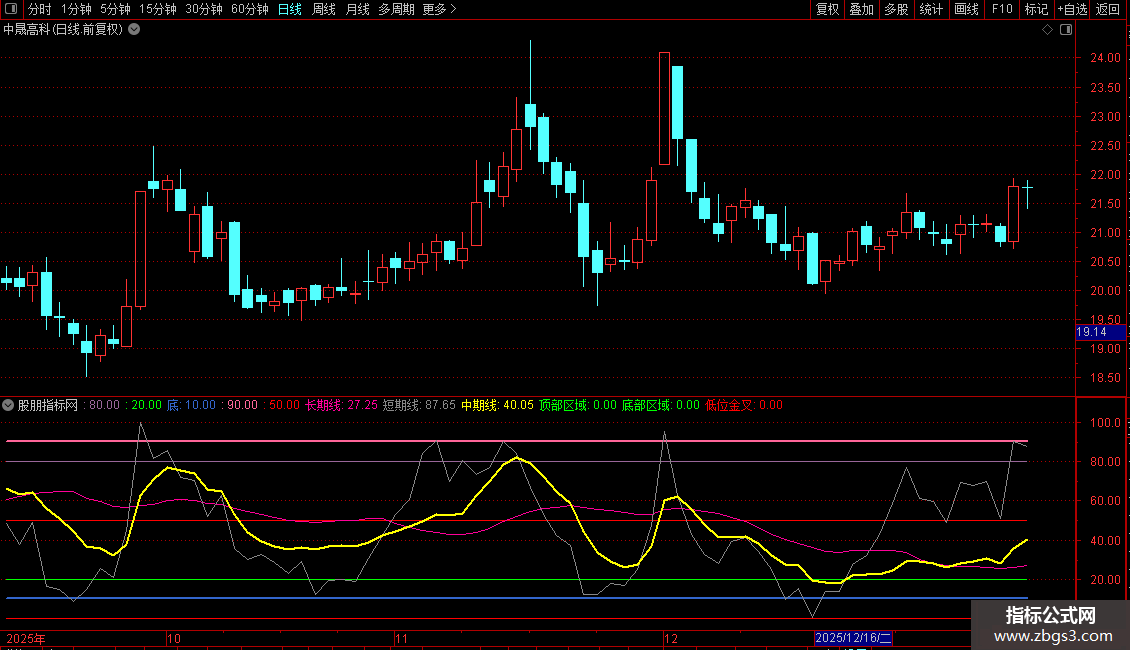Open the 多周期 multi-period view
Viewport: 1130px width, 650px height.
396,9
